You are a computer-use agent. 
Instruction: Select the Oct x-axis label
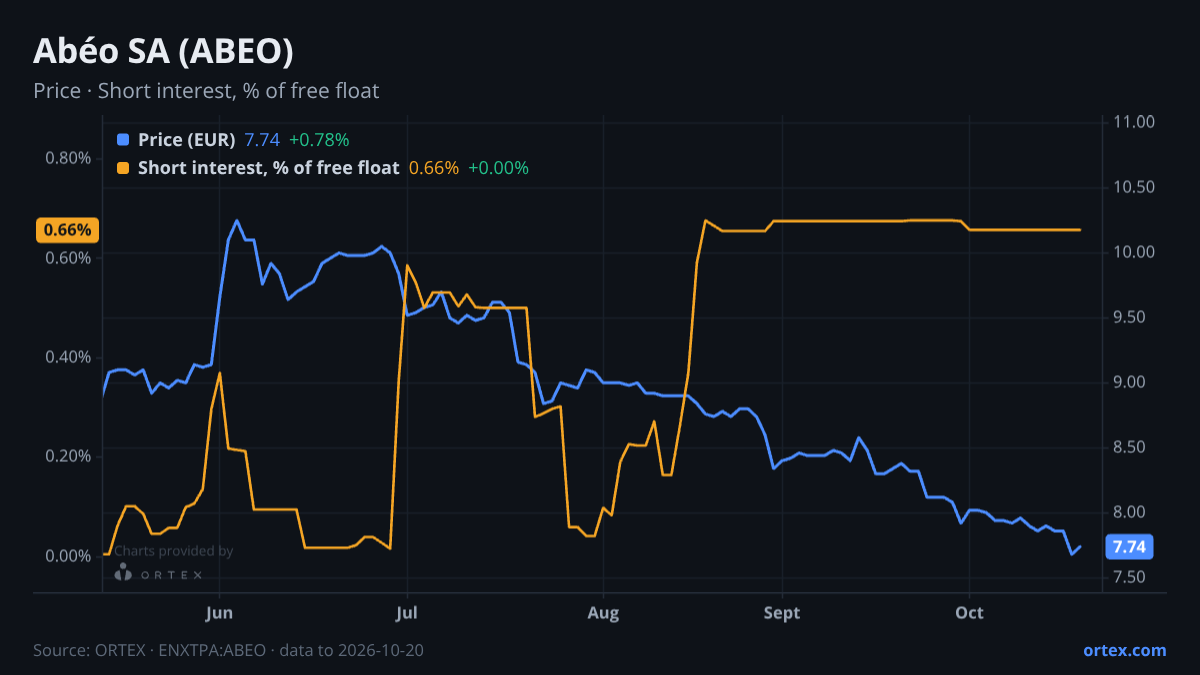tap(969, 613)
